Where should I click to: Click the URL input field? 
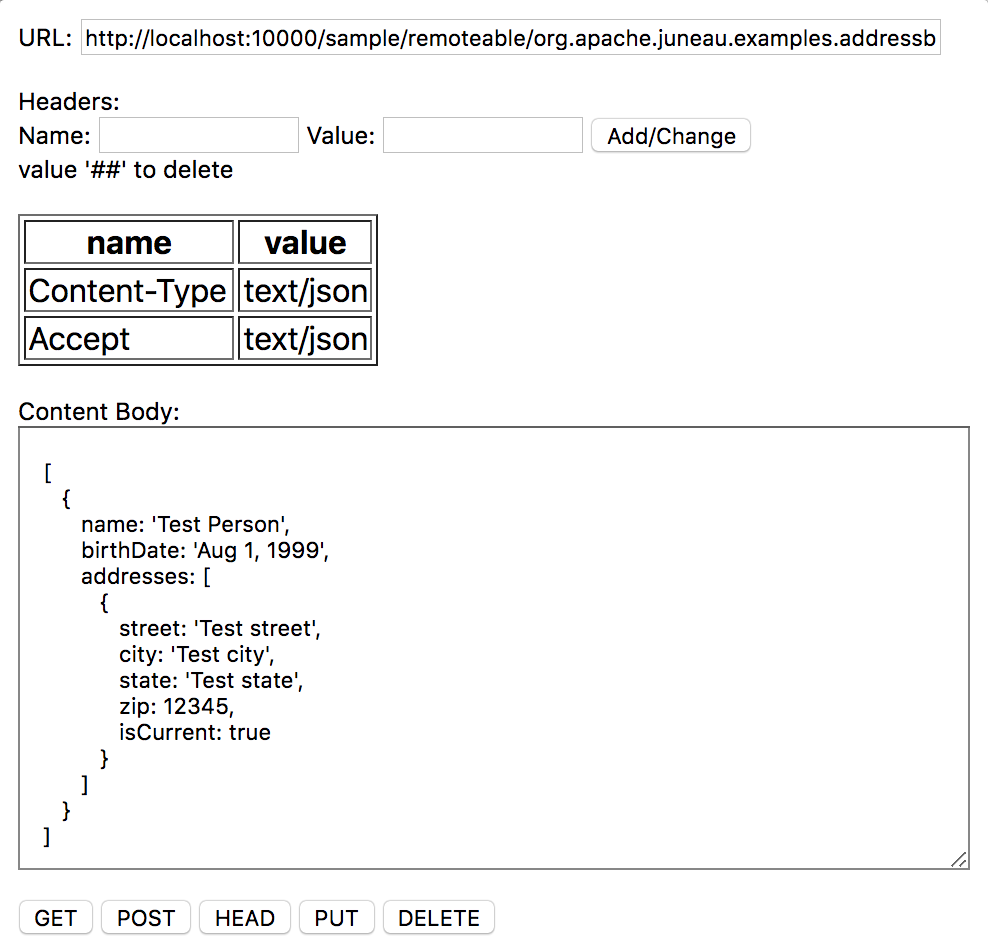[510, 39]
